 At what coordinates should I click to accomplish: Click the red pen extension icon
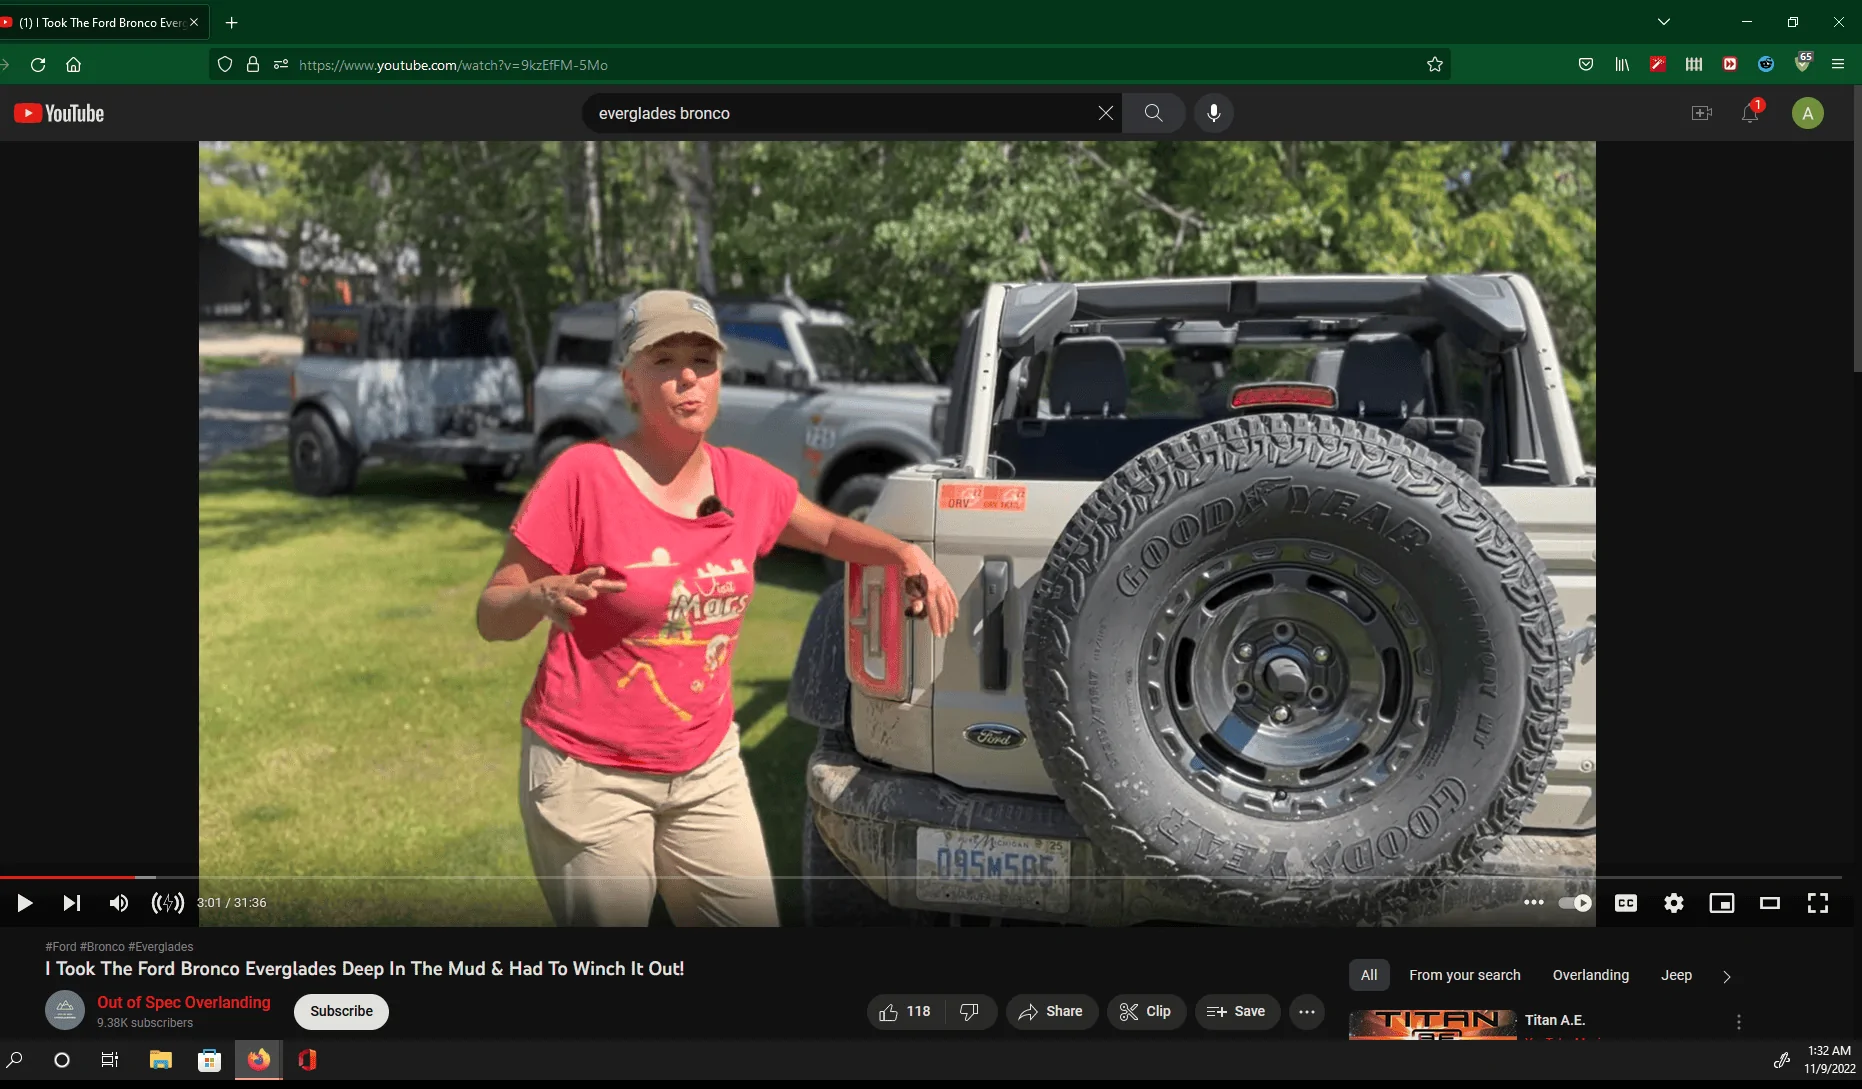[x=1658, y=65]
